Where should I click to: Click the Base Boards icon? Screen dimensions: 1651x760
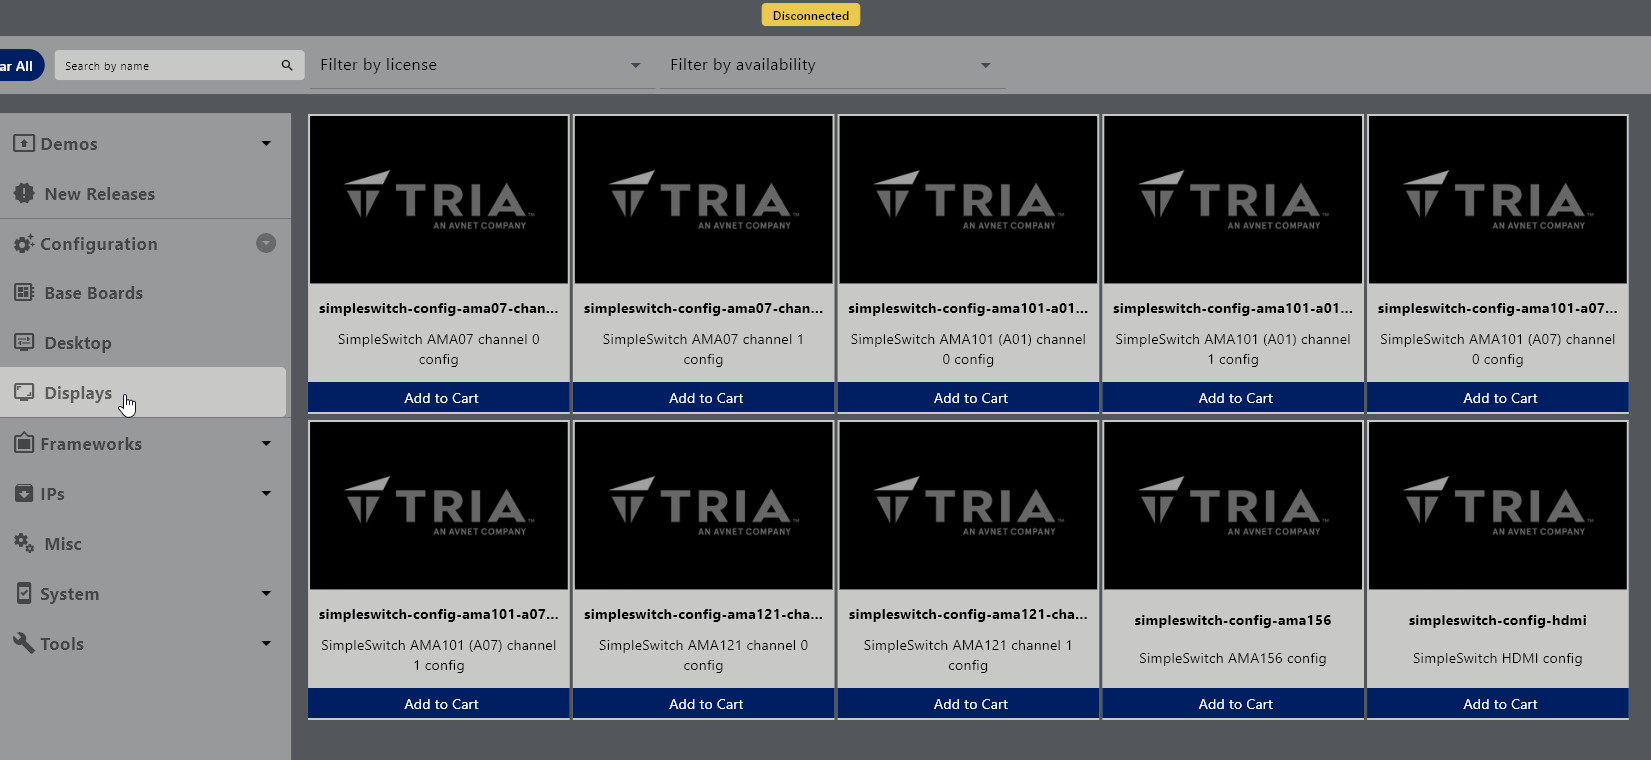pyautogui.click(x=24, y=292)
